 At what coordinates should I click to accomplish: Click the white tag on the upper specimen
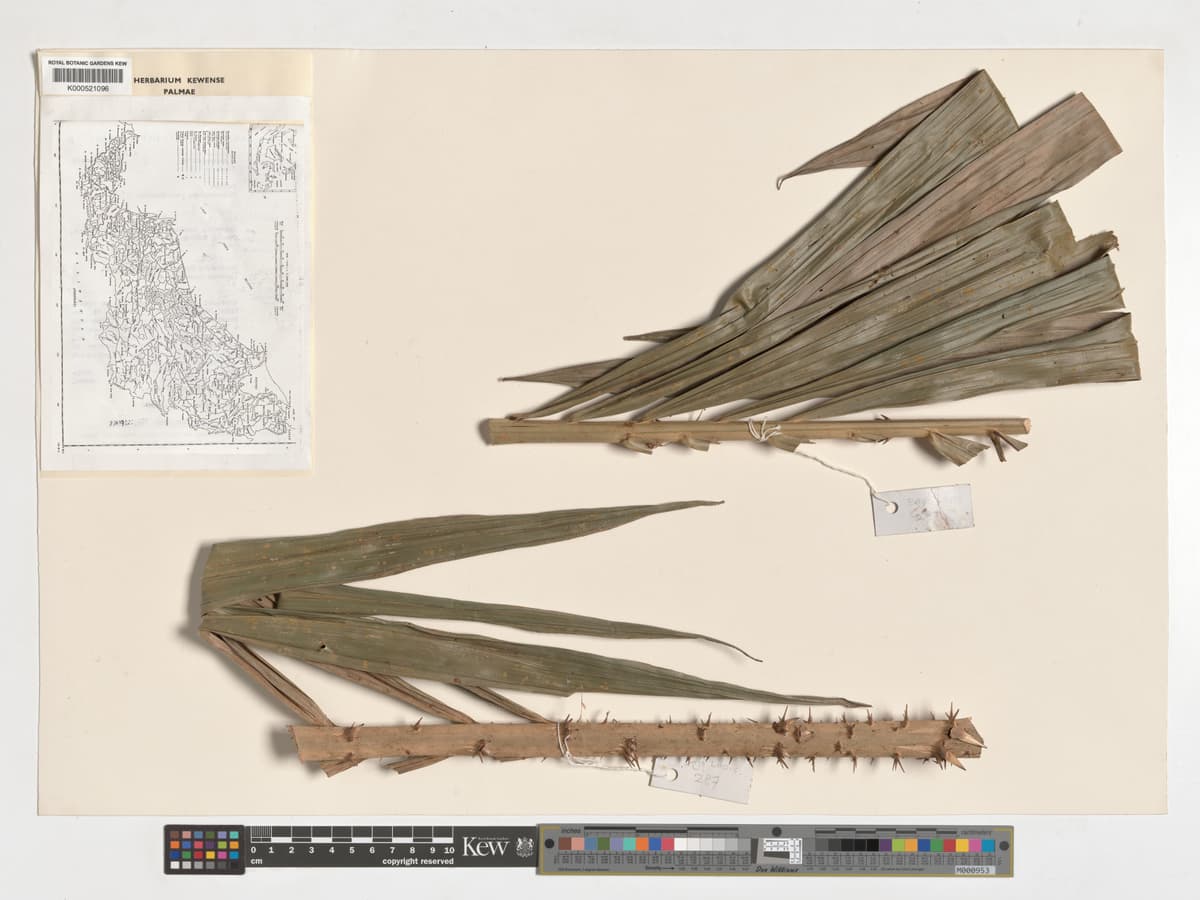pos(922,510)
